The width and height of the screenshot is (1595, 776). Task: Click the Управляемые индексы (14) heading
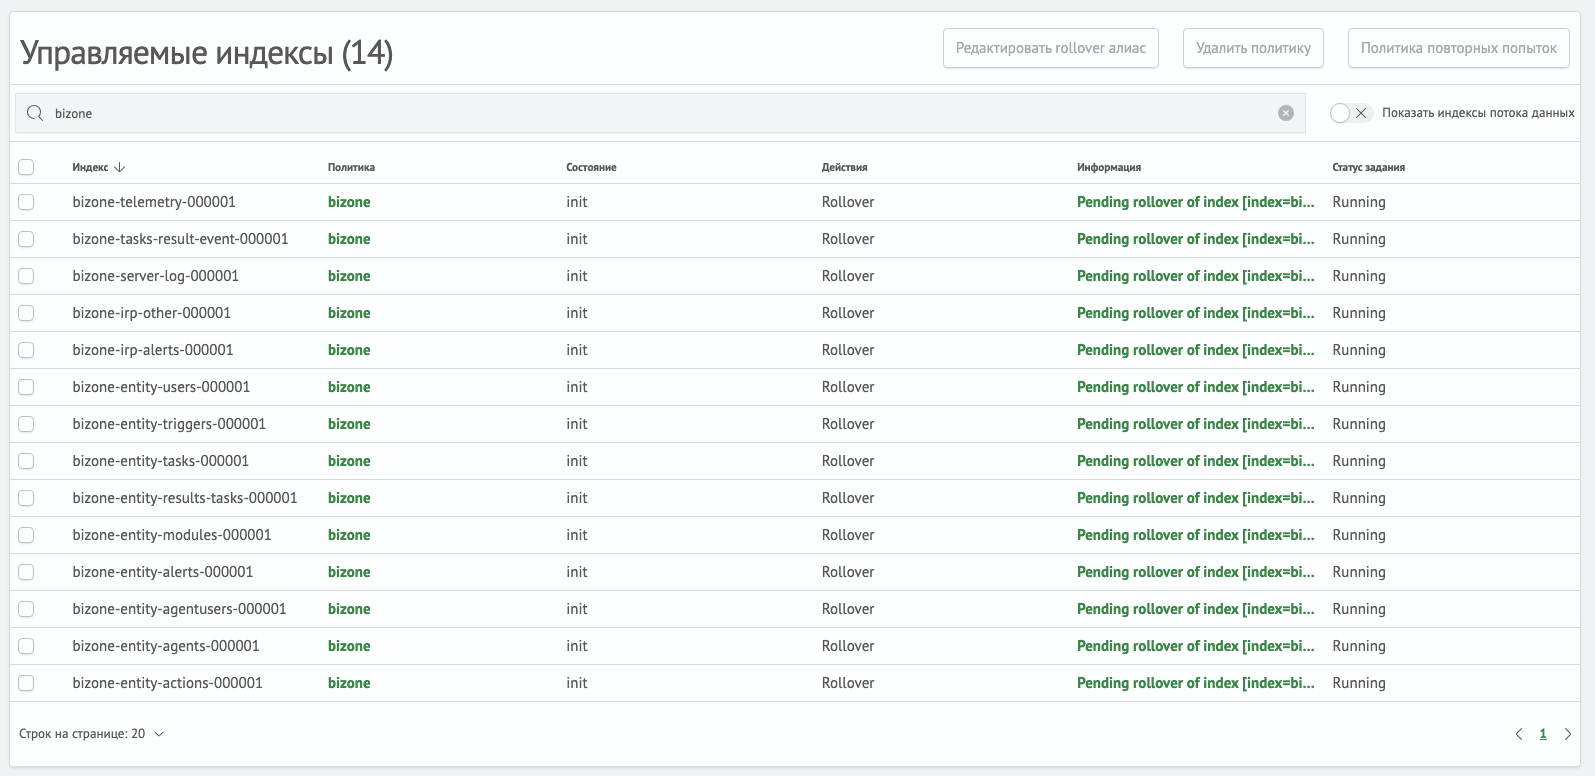tap(207, 52)
